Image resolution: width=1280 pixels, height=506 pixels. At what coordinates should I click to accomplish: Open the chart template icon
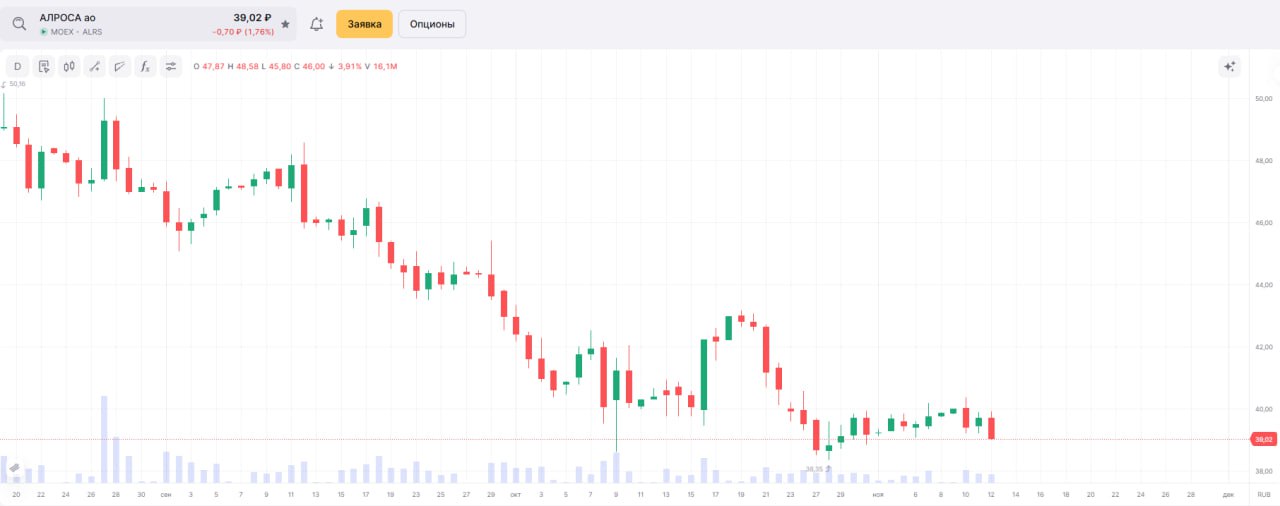43,67
